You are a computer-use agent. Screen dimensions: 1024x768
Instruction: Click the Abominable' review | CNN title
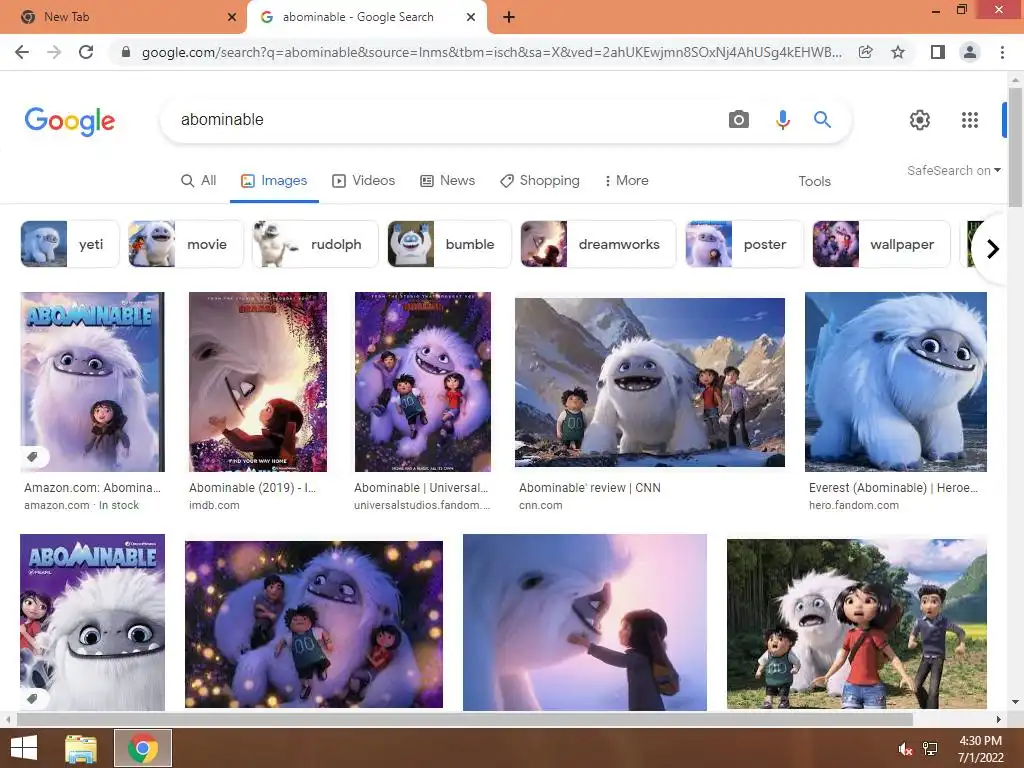[590, 488]
